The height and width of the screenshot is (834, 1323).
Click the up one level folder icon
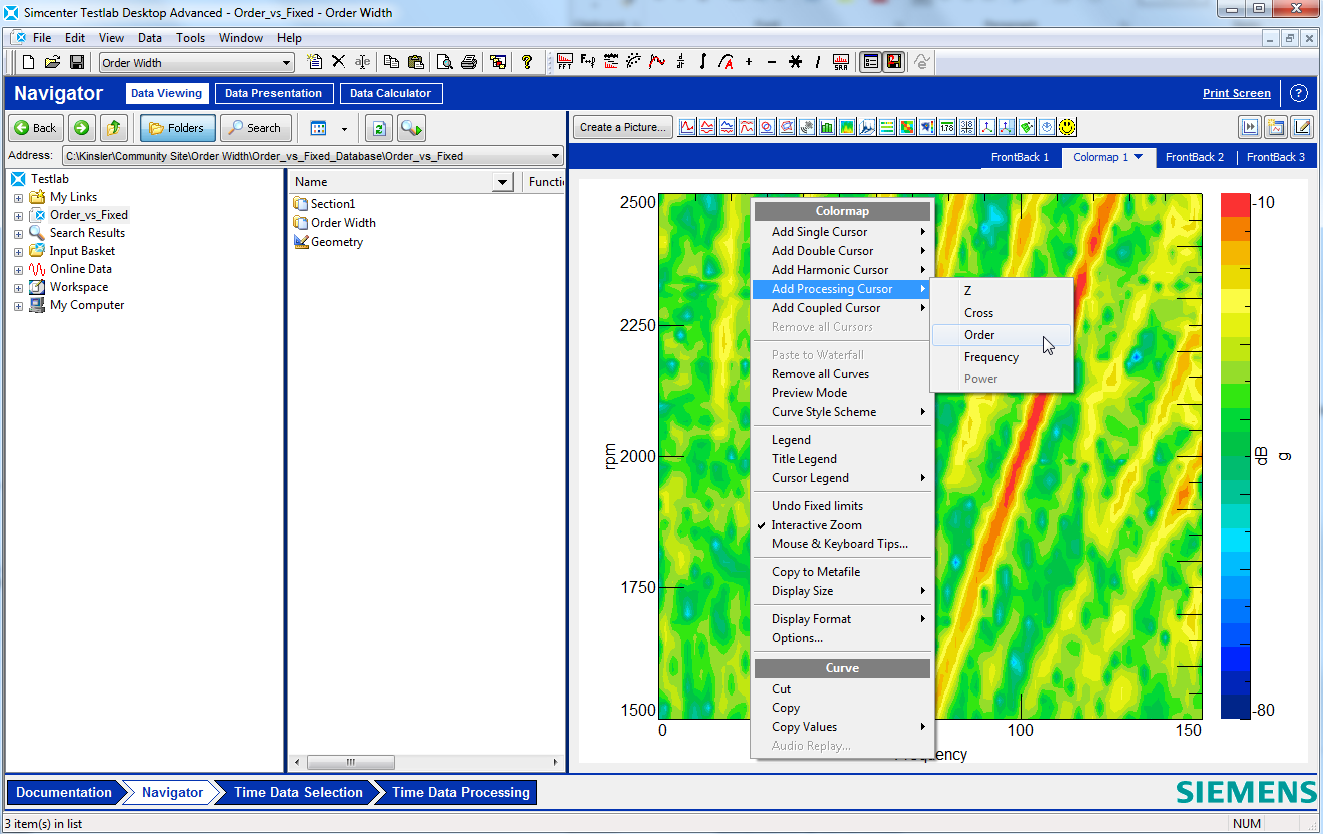coord(115,128)
